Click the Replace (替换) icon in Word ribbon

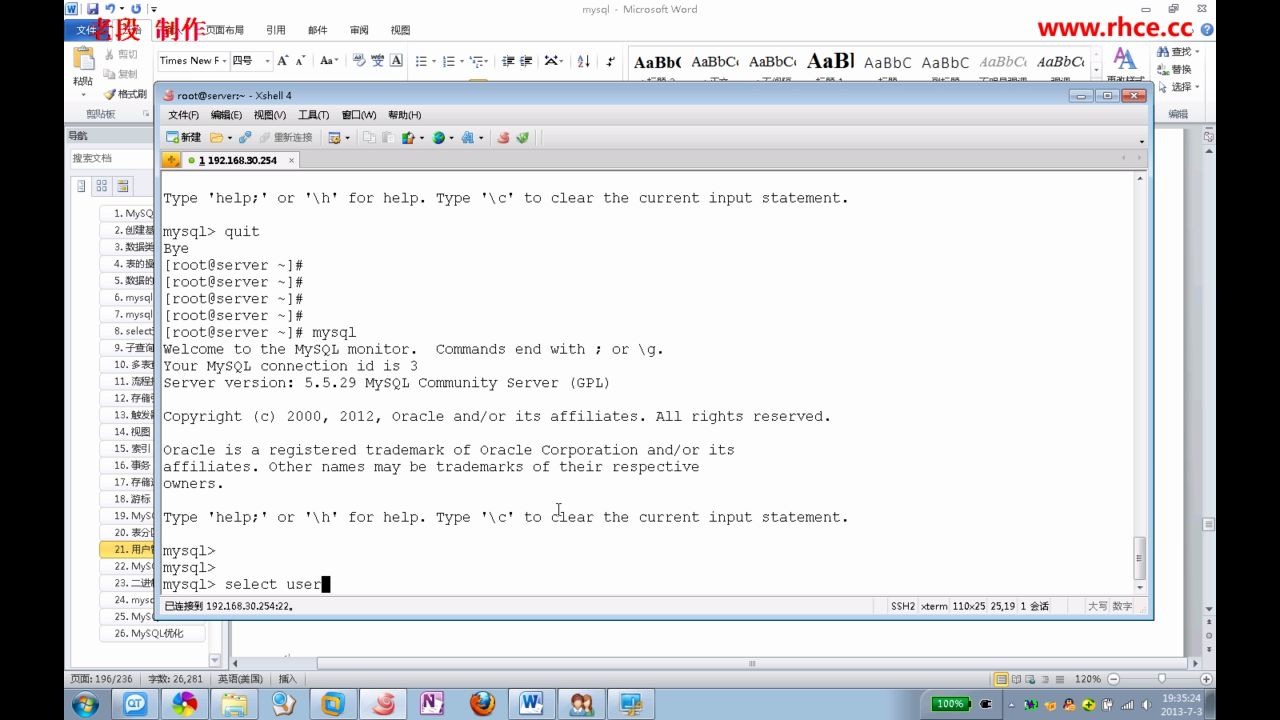[1174, 69]
